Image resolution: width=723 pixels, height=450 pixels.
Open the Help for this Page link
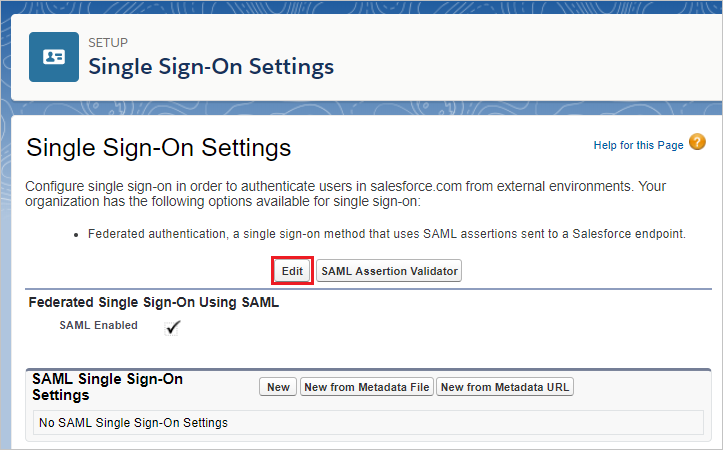[638, 145]
